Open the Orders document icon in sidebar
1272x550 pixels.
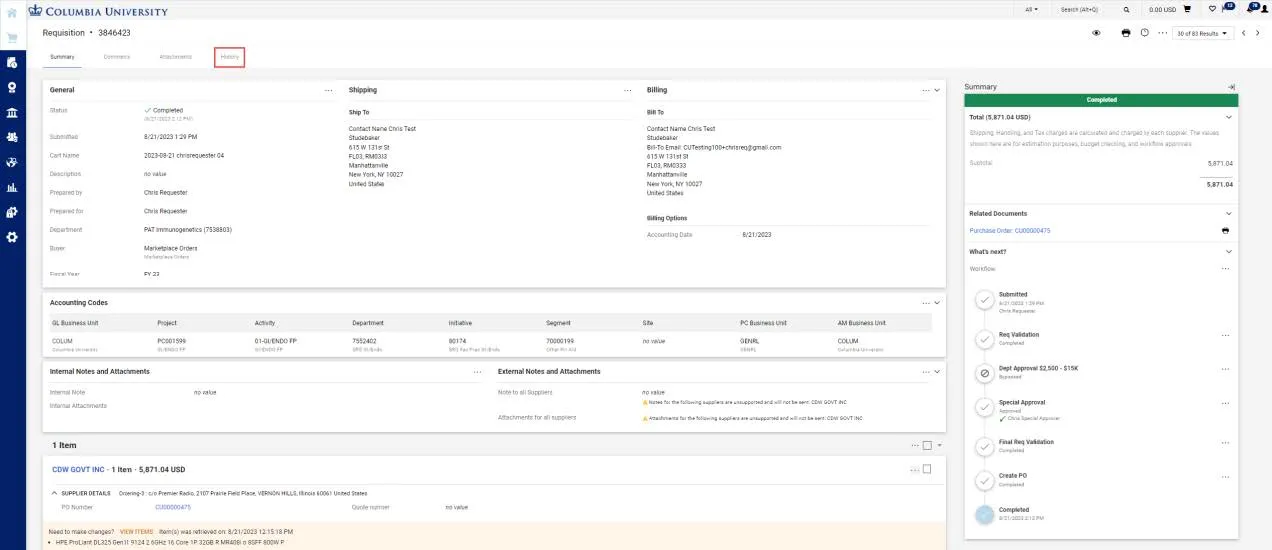(12, 63)
